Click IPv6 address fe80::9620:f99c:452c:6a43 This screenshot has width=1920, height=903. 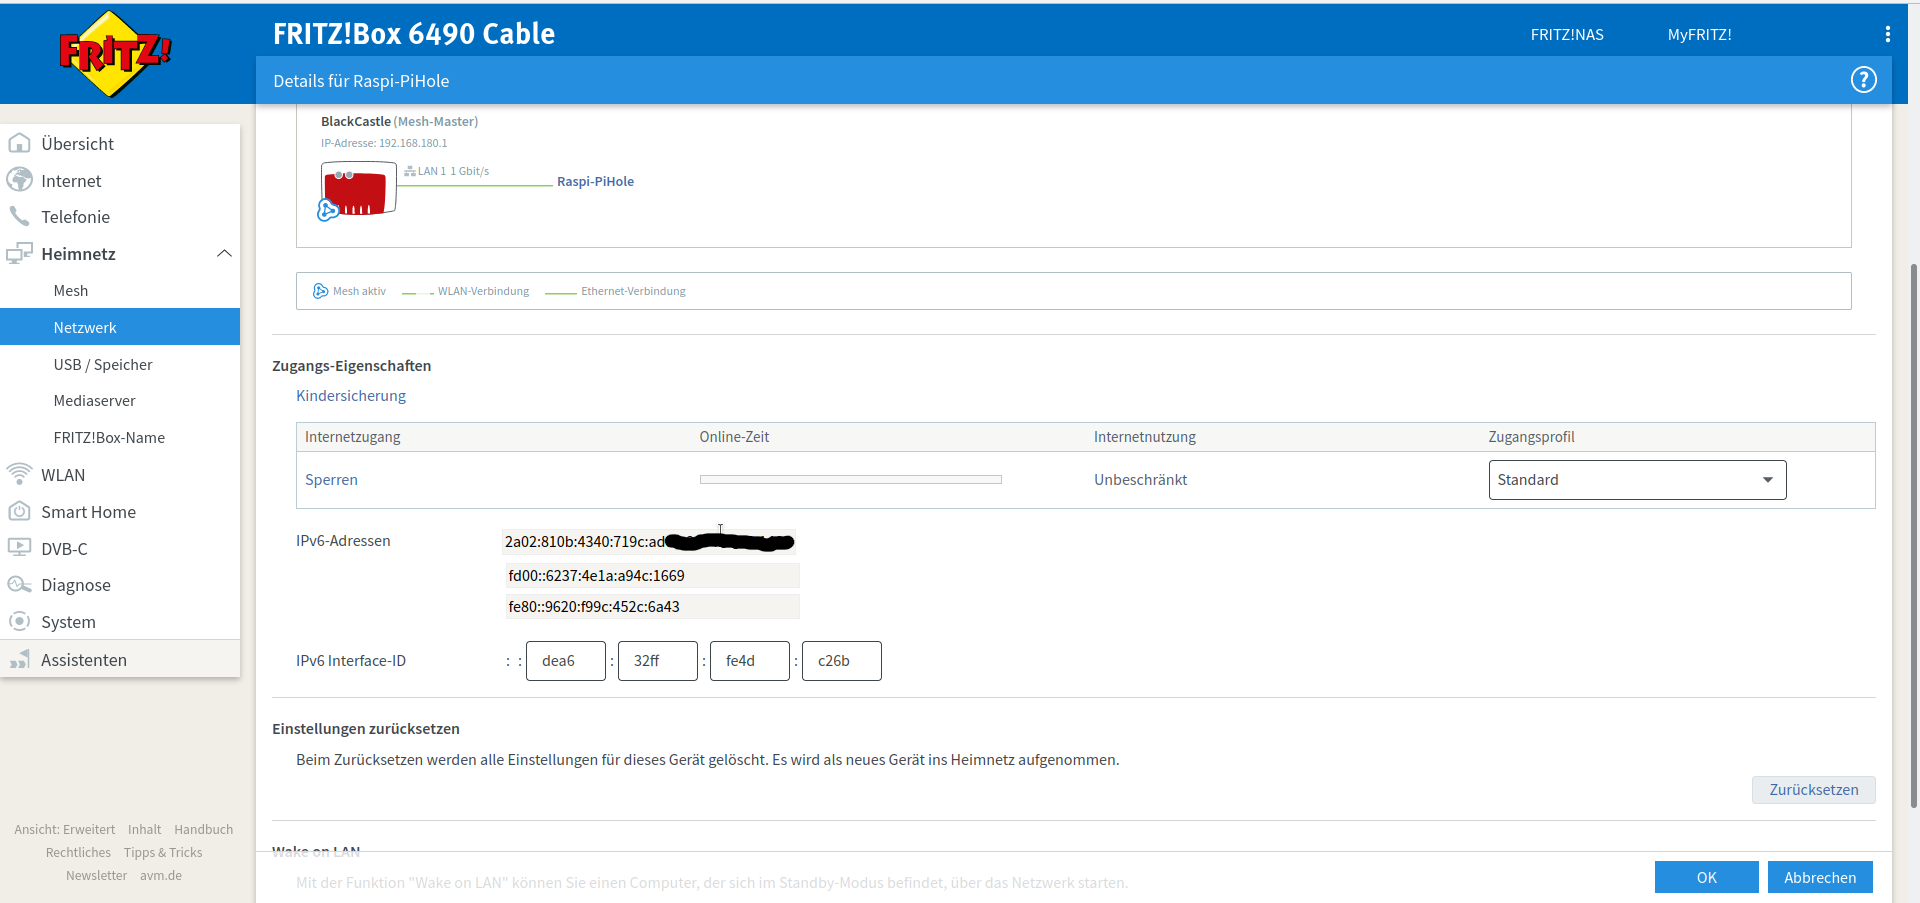(x=652, y=607)
